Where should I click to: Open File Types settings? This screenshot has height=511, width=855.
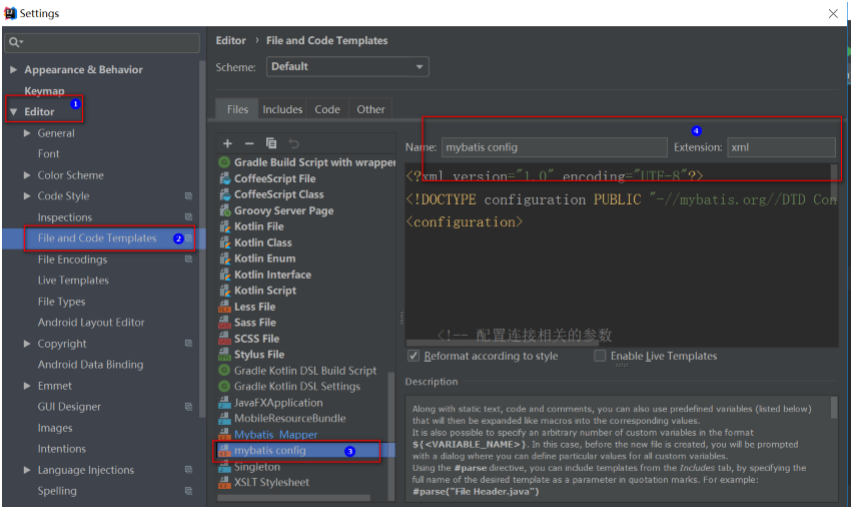tap(62, 302)
